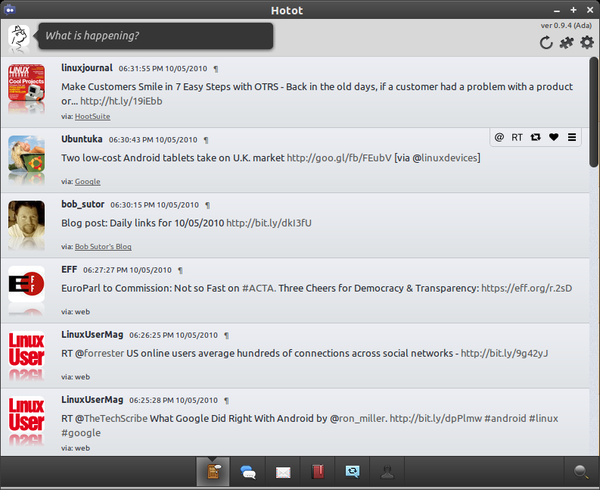Open the #google hashtag

pos(81,433)
